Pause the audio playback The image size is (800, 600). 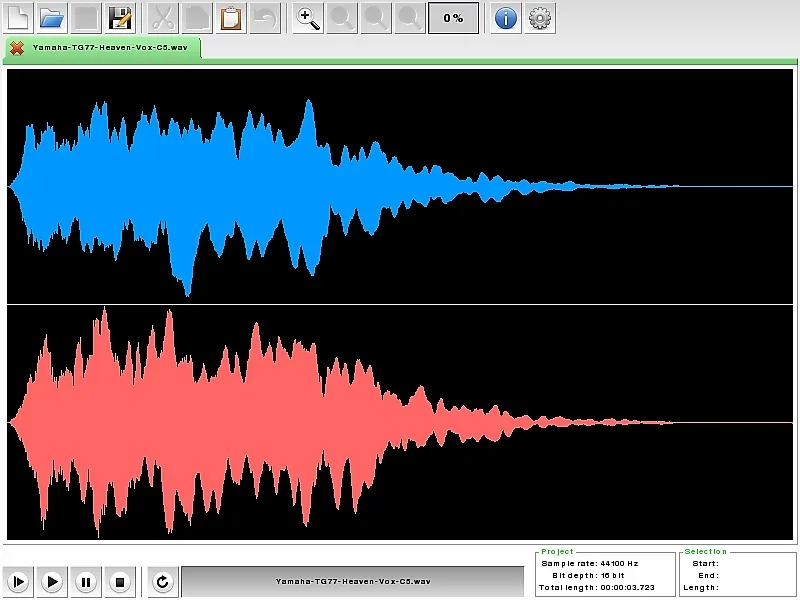[86, 581]
